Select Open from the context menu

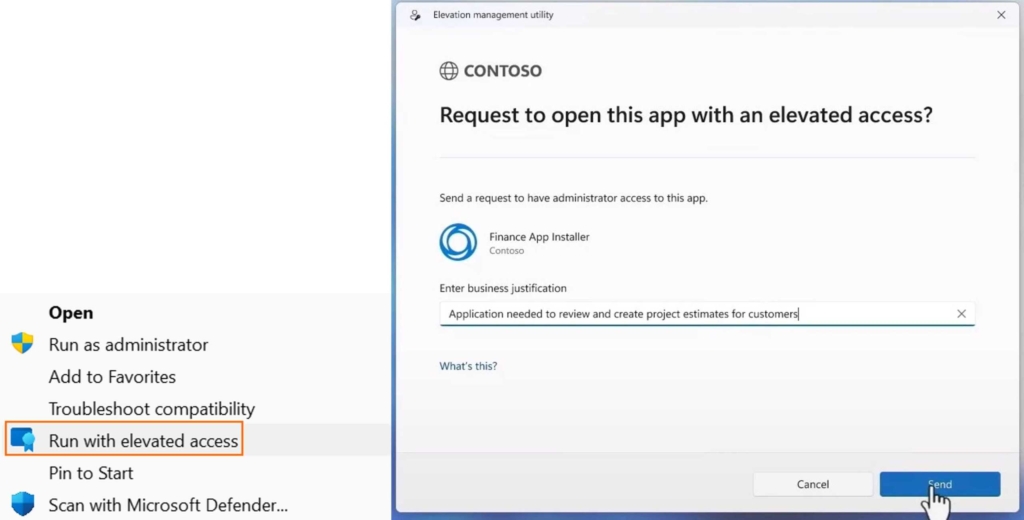click(x=71, y=313)
